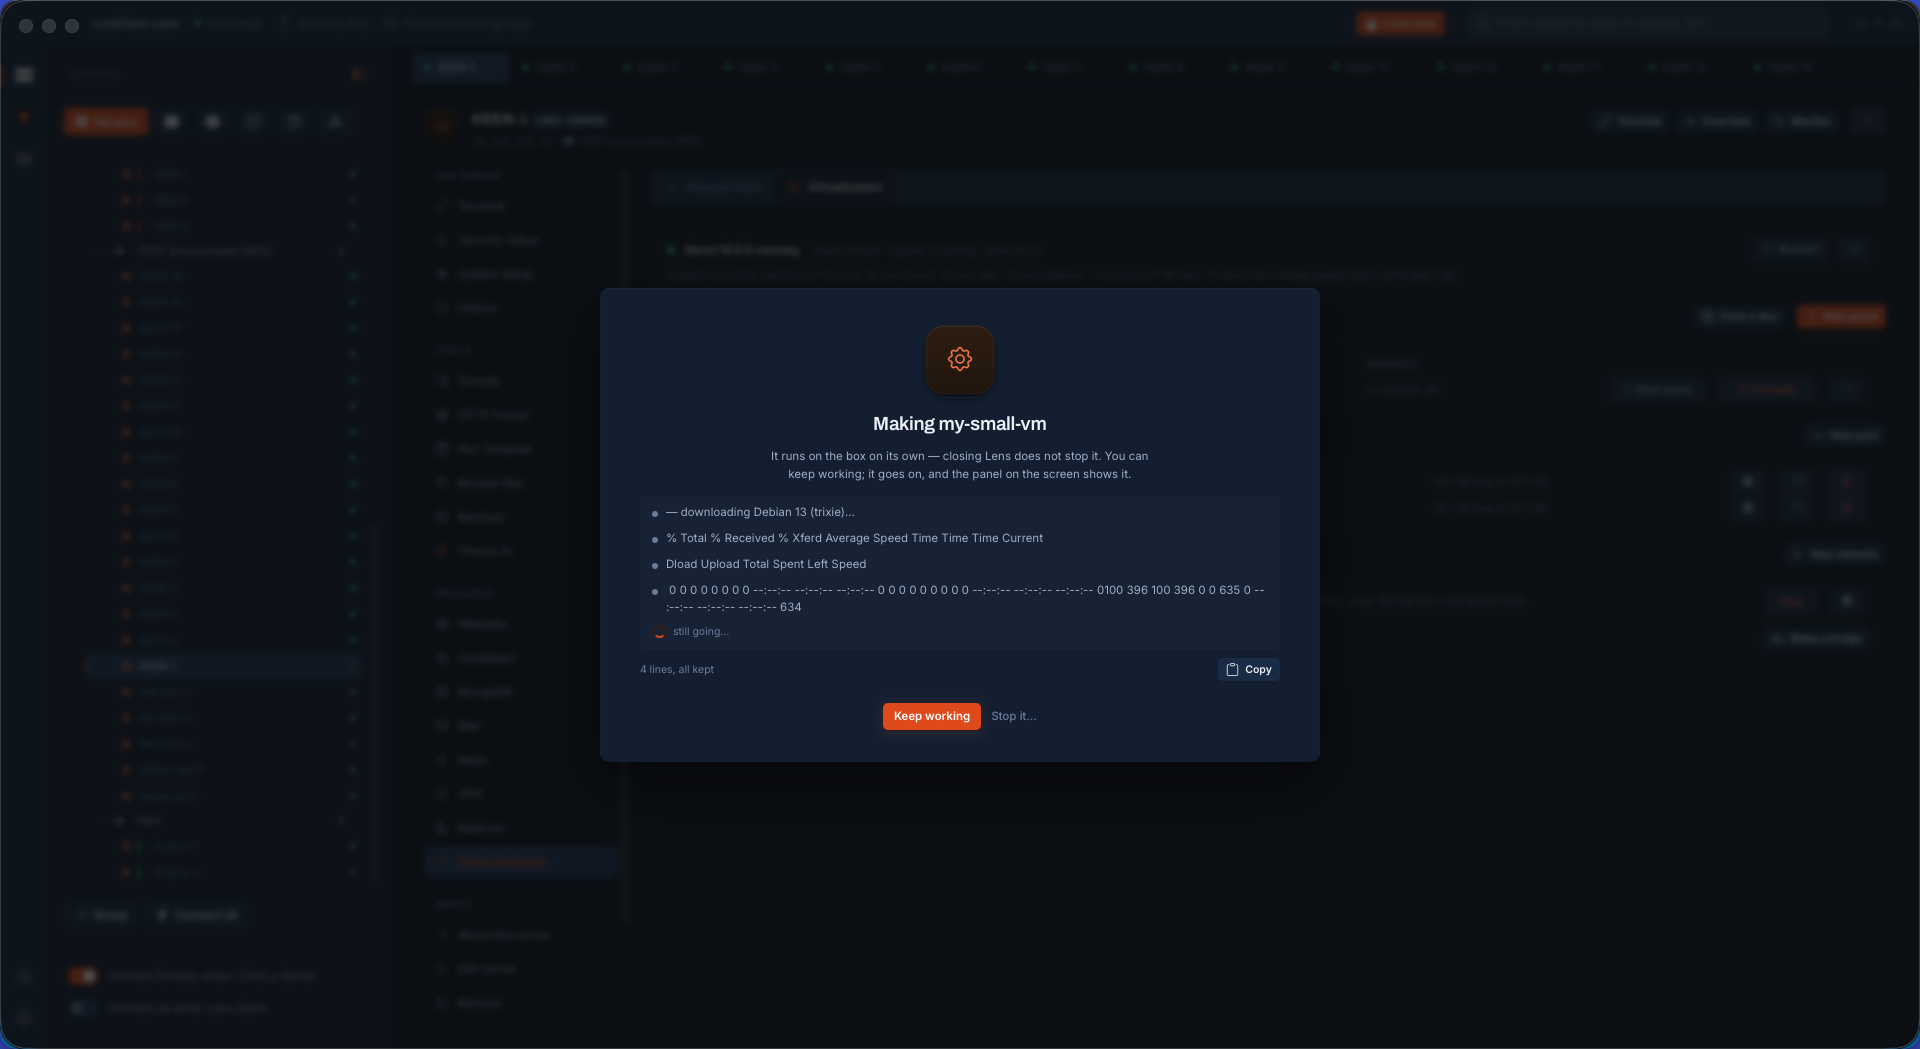1920x1049 pixels.
Task: Click the spinner beside "still going..."
Action: tap(659, 632)
